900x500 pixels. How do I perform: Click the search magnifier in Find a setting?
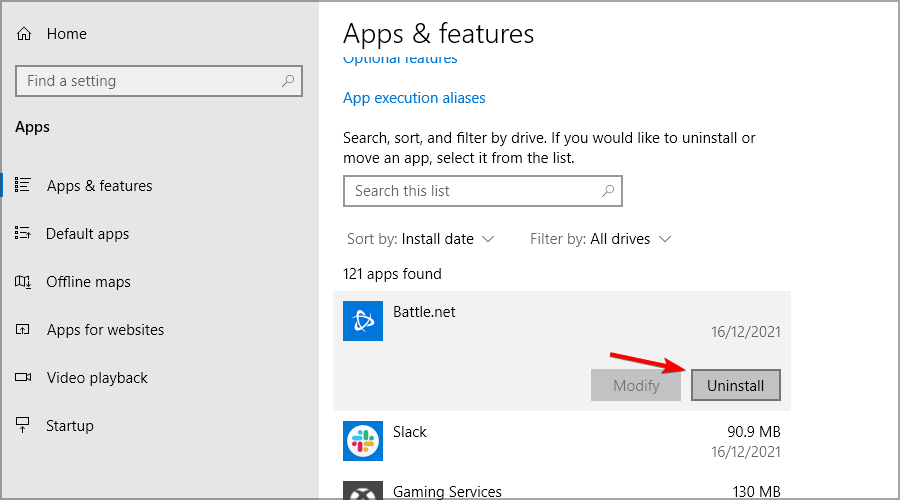tap(288, 81)
